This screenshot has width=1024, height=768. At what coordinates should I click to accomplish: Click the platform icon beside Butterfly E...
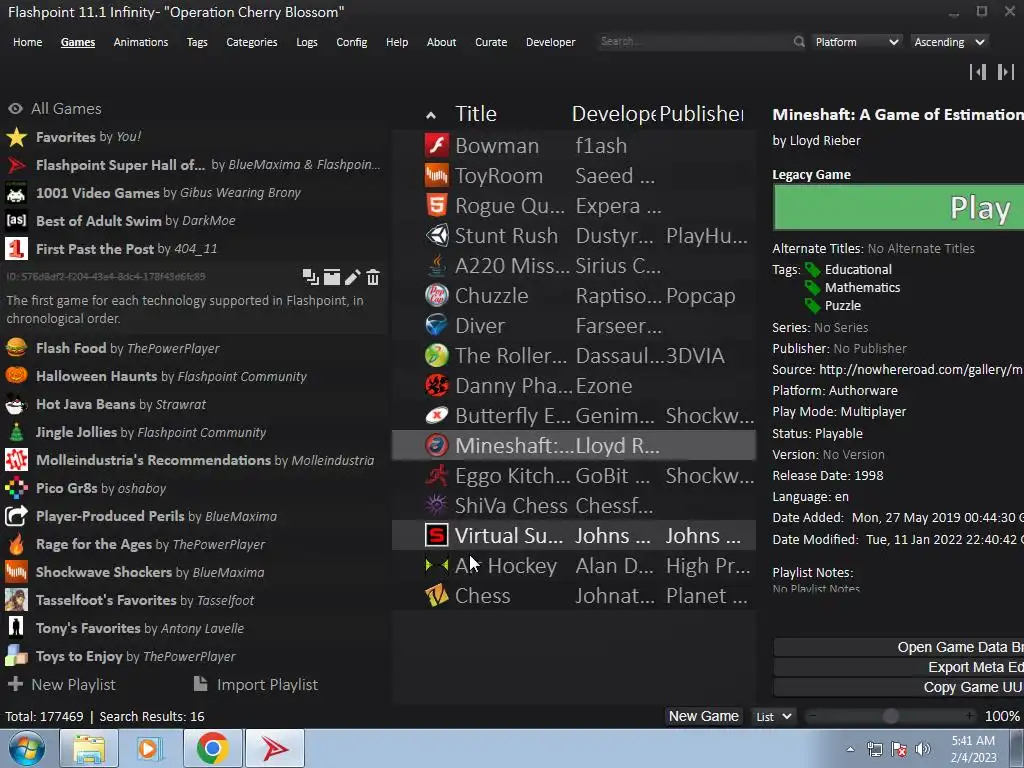coord(436,415)
